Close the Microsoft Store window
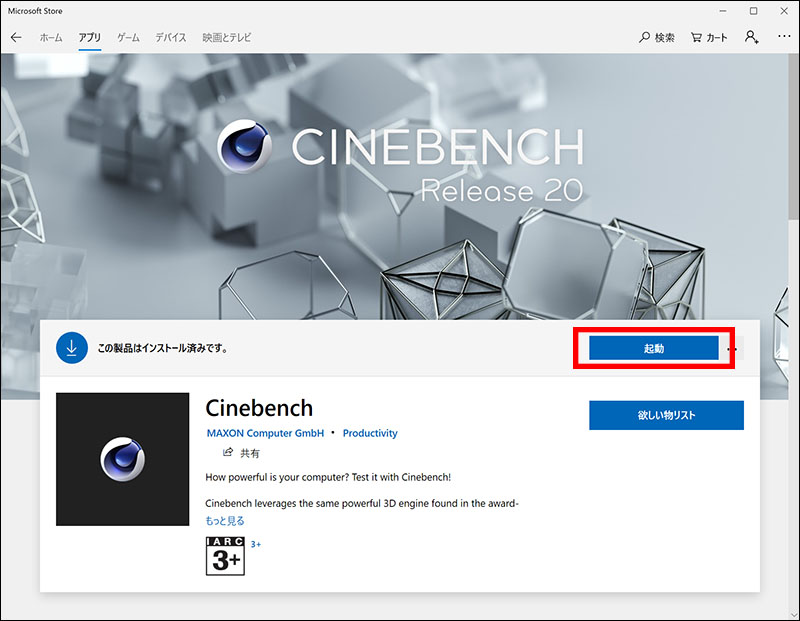Viewport: 800px width, 621px height. point(784,11)
